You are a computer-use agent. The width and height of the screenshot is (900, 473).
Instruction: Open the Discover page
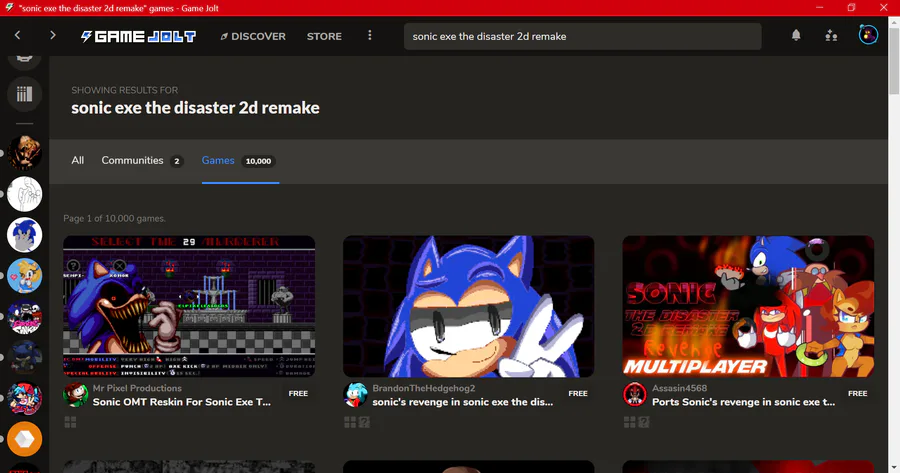point(253,36)
